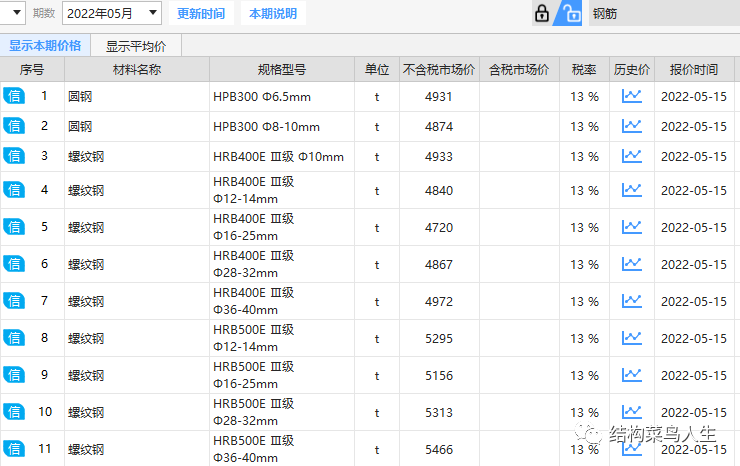Select the price cell 4840
The height and width of the screenshot is (466, 740).
(x=439, y=191)
